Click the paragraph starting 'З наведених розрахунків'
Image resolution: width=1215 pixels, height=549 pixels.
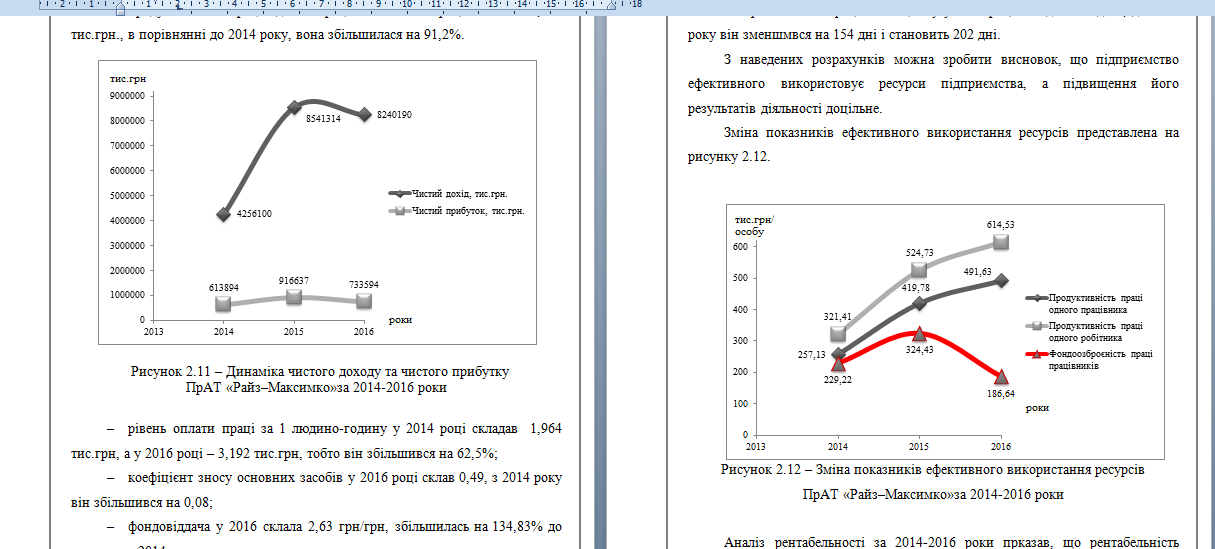tap(934, 84)
